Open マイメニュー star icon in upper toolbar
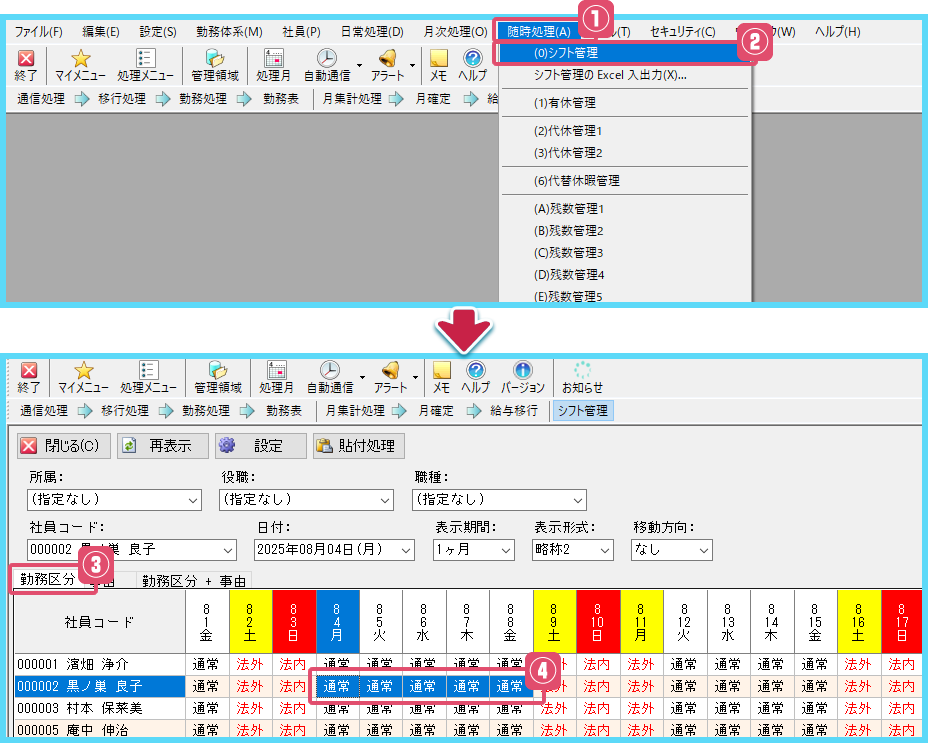This screenshot has width=928, height=743. pos(80,65)
